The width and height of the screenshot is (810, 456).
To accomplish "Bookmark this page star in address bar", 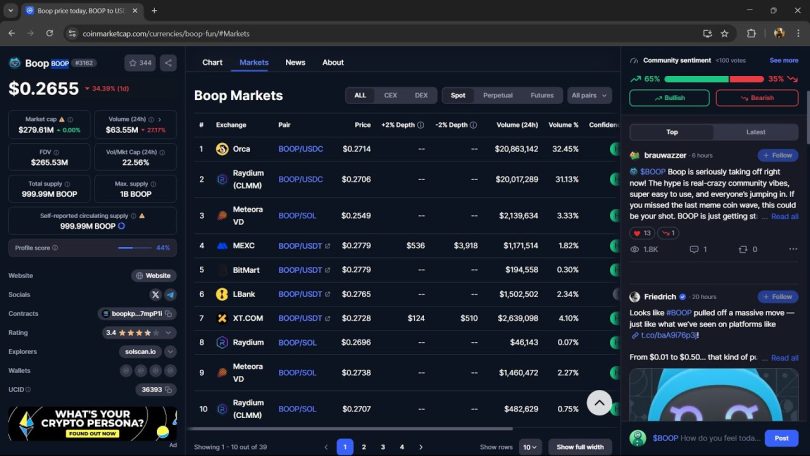I will tap(724, 34).
